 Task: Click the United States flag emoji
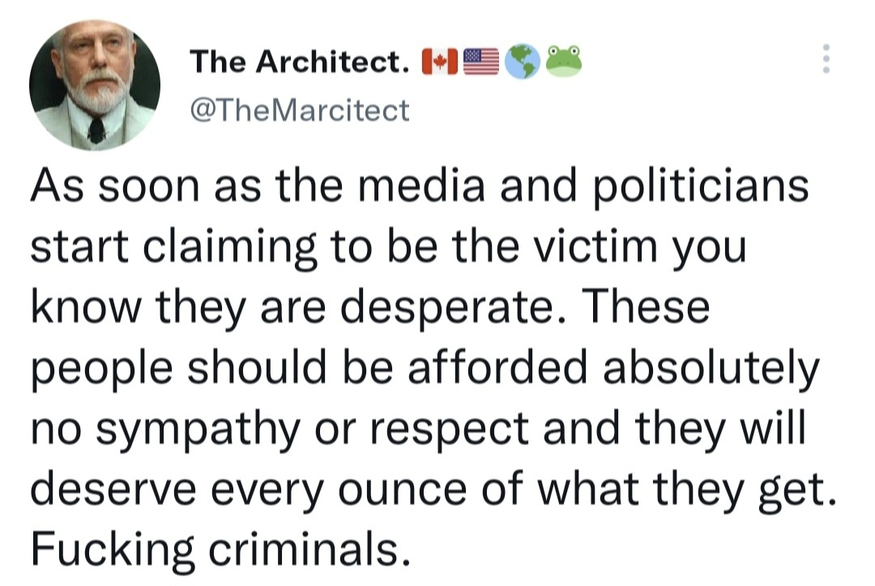(482, 62)
